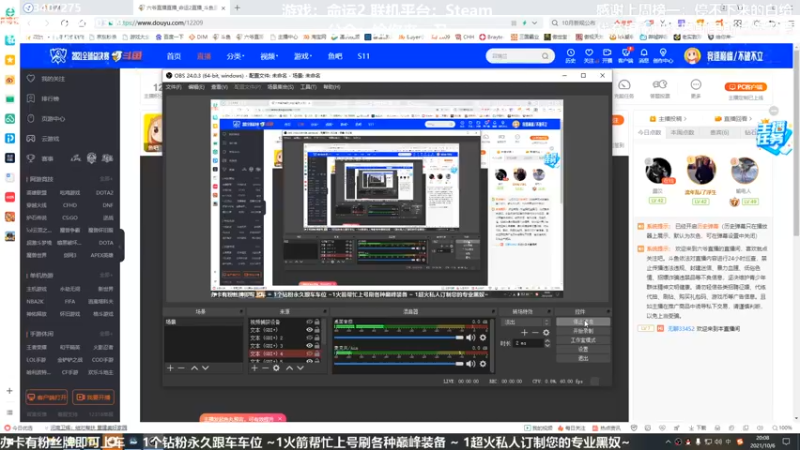Click Douyu search magnifier icon
Viewport: 800px width, 450px height.
[545, 56]
